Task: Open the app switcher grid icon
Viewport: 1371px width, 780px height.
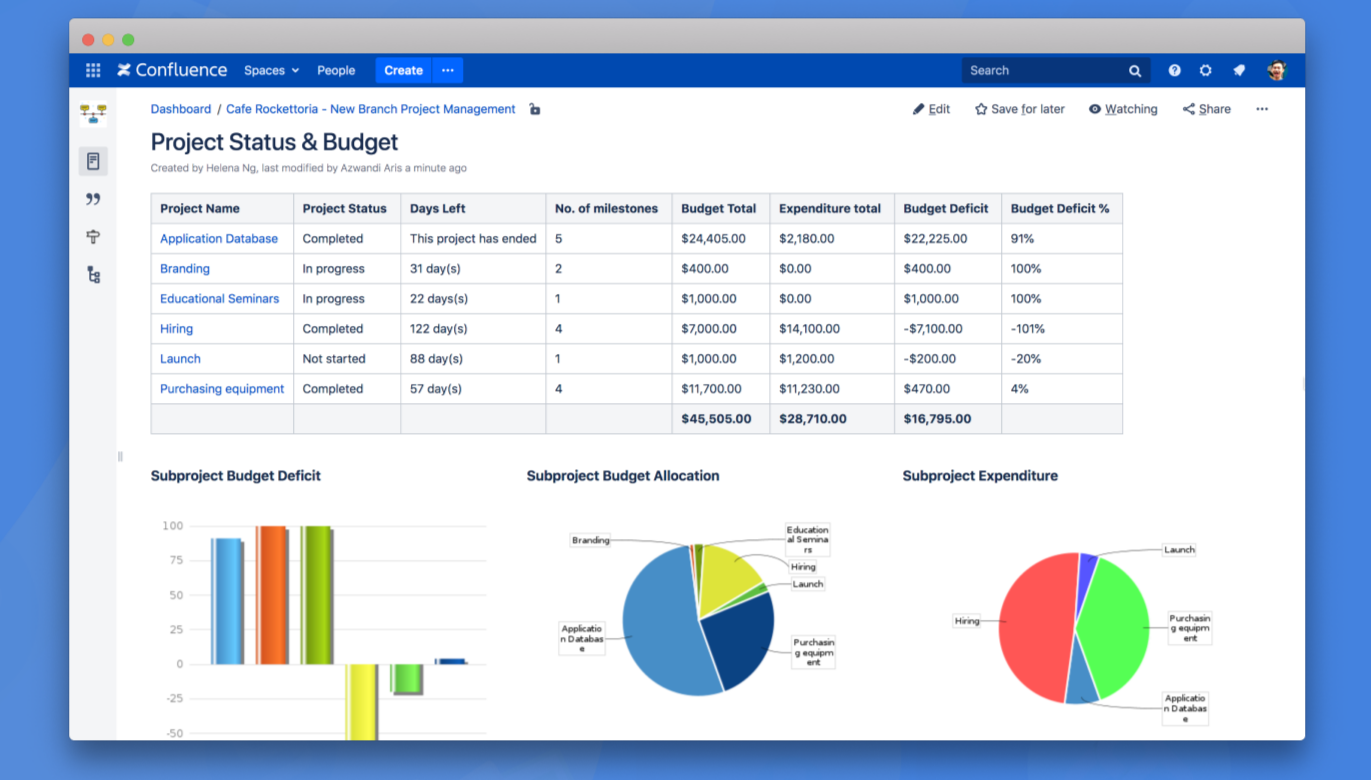Action: click(x=93, y=70)
